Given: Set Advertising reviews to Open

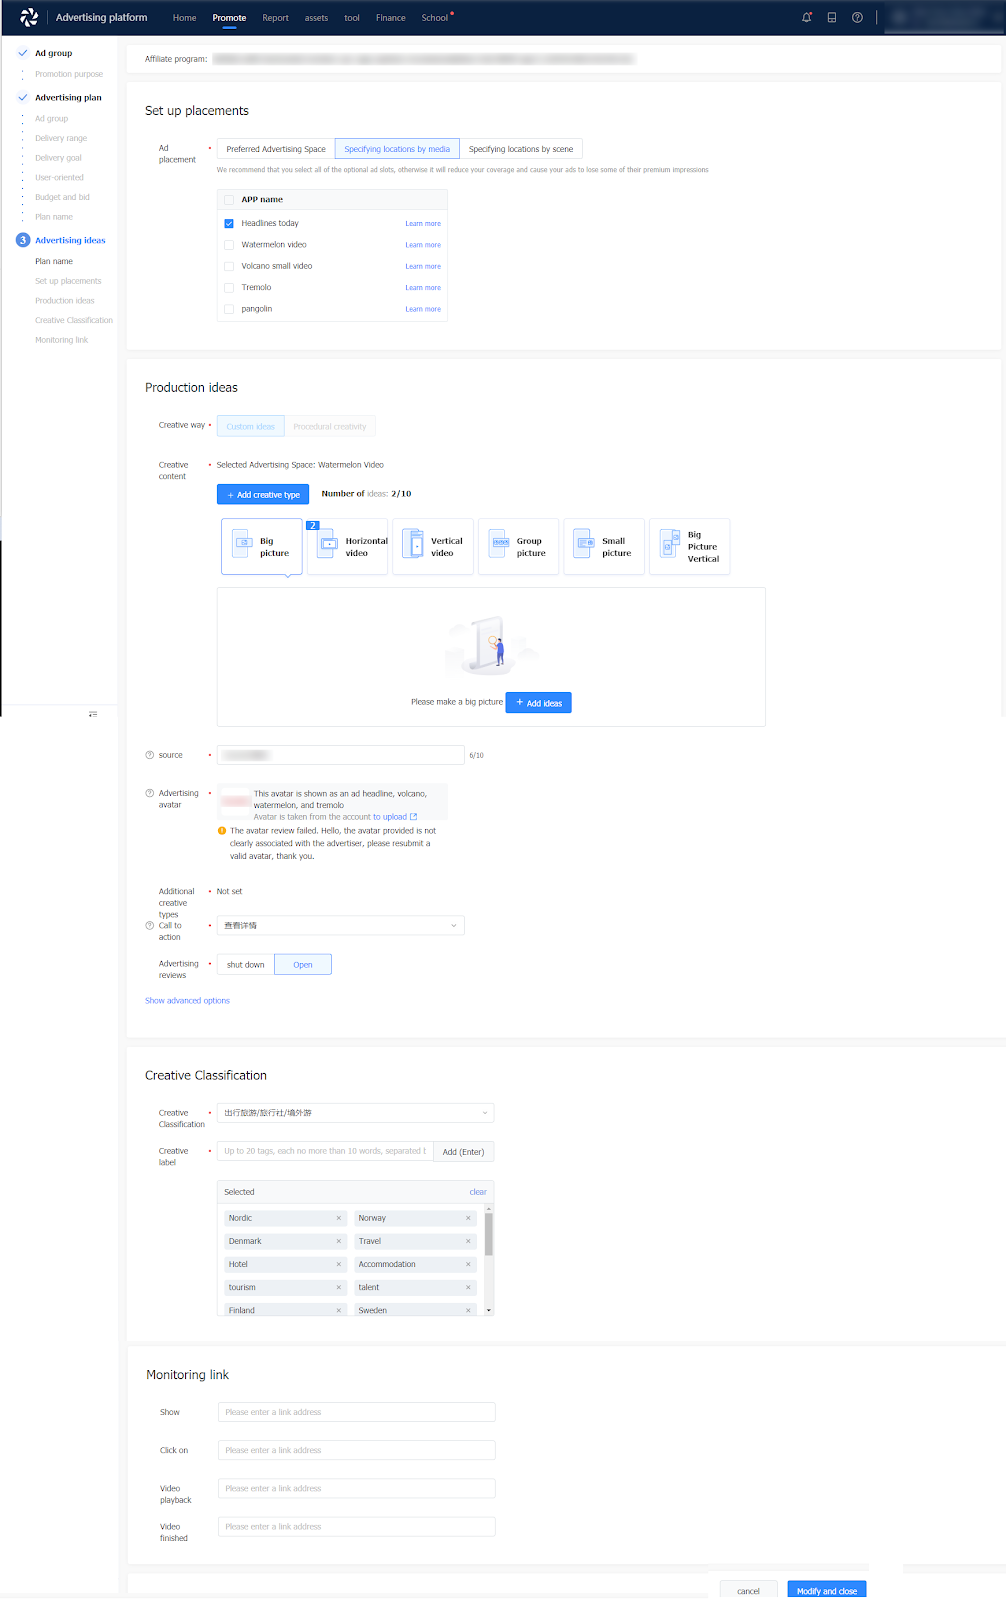Looking at the screenshot, I should [x=303, y=965].
